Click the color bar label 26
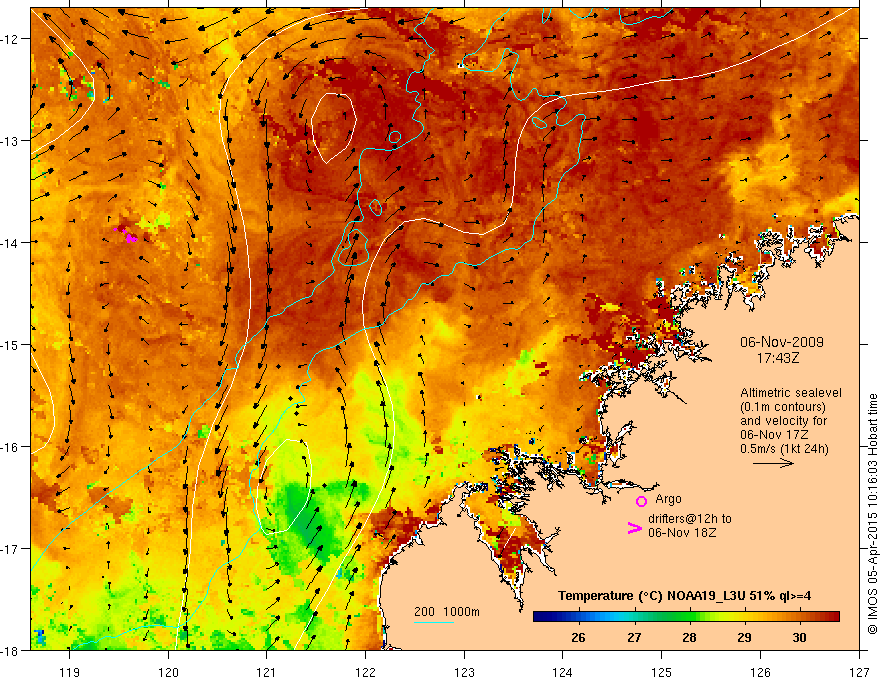The width and height of the screenshot is (880, 680). (x=578, y=638)
